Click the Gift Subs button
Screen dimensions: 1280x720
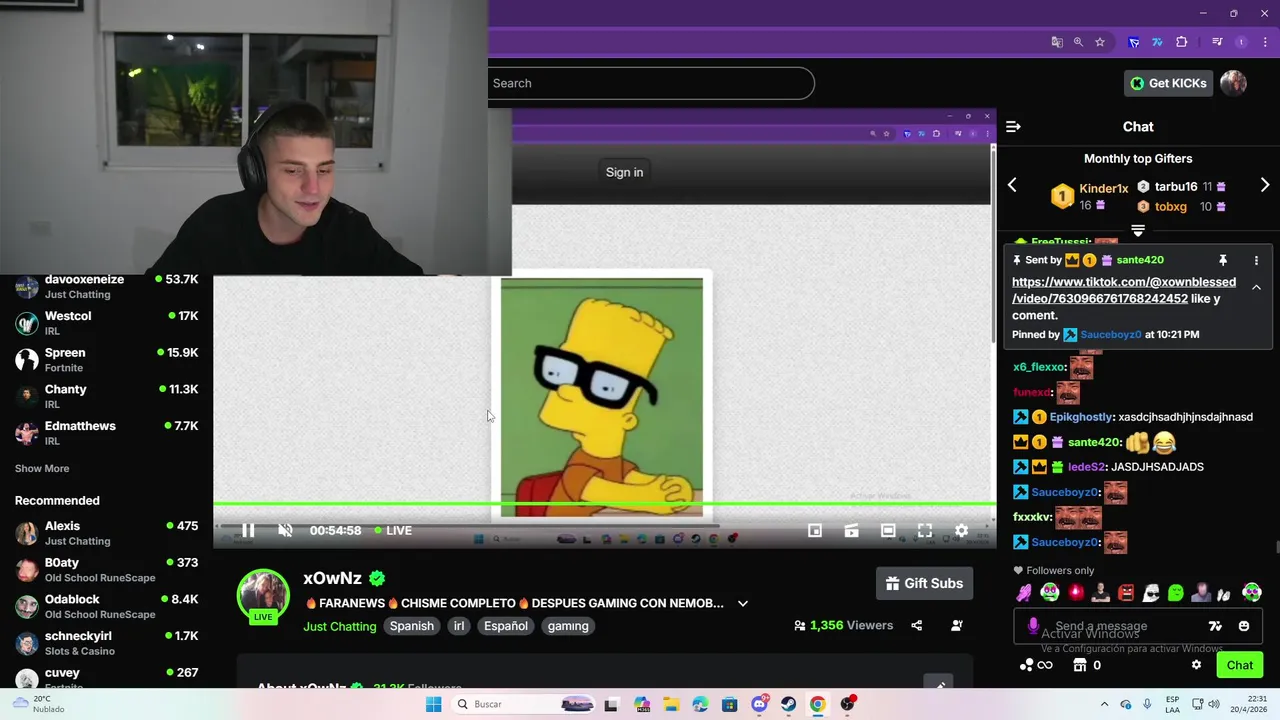(x=924, y=583)
